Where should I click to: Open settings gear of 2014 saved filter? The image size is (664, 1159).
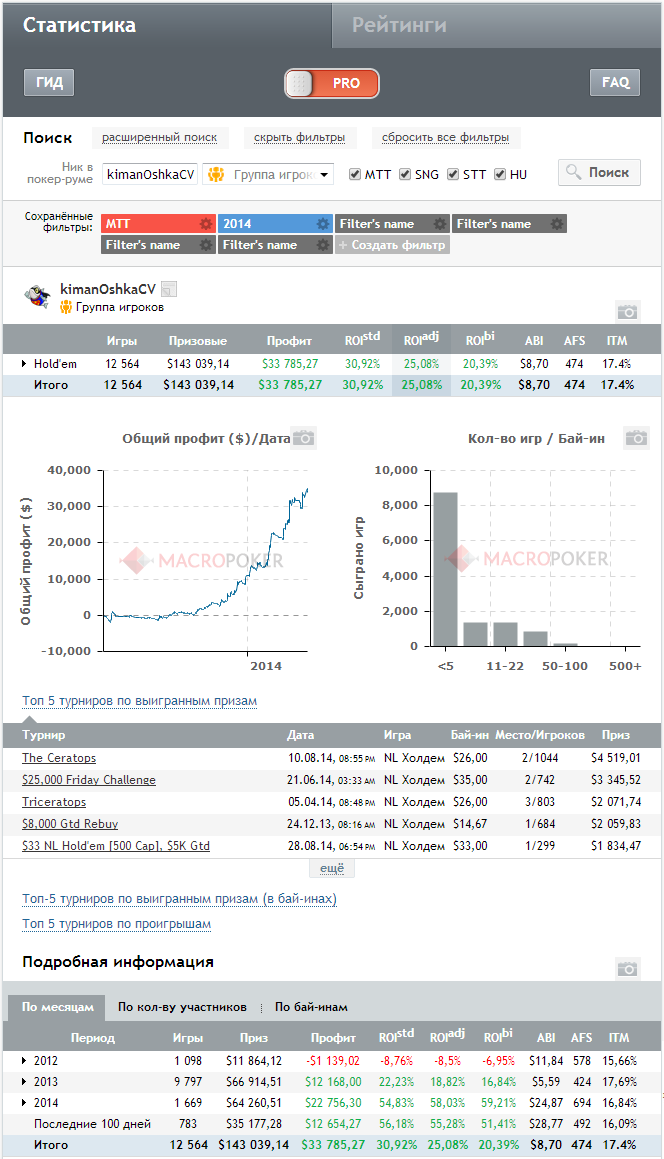click(322, 224)
